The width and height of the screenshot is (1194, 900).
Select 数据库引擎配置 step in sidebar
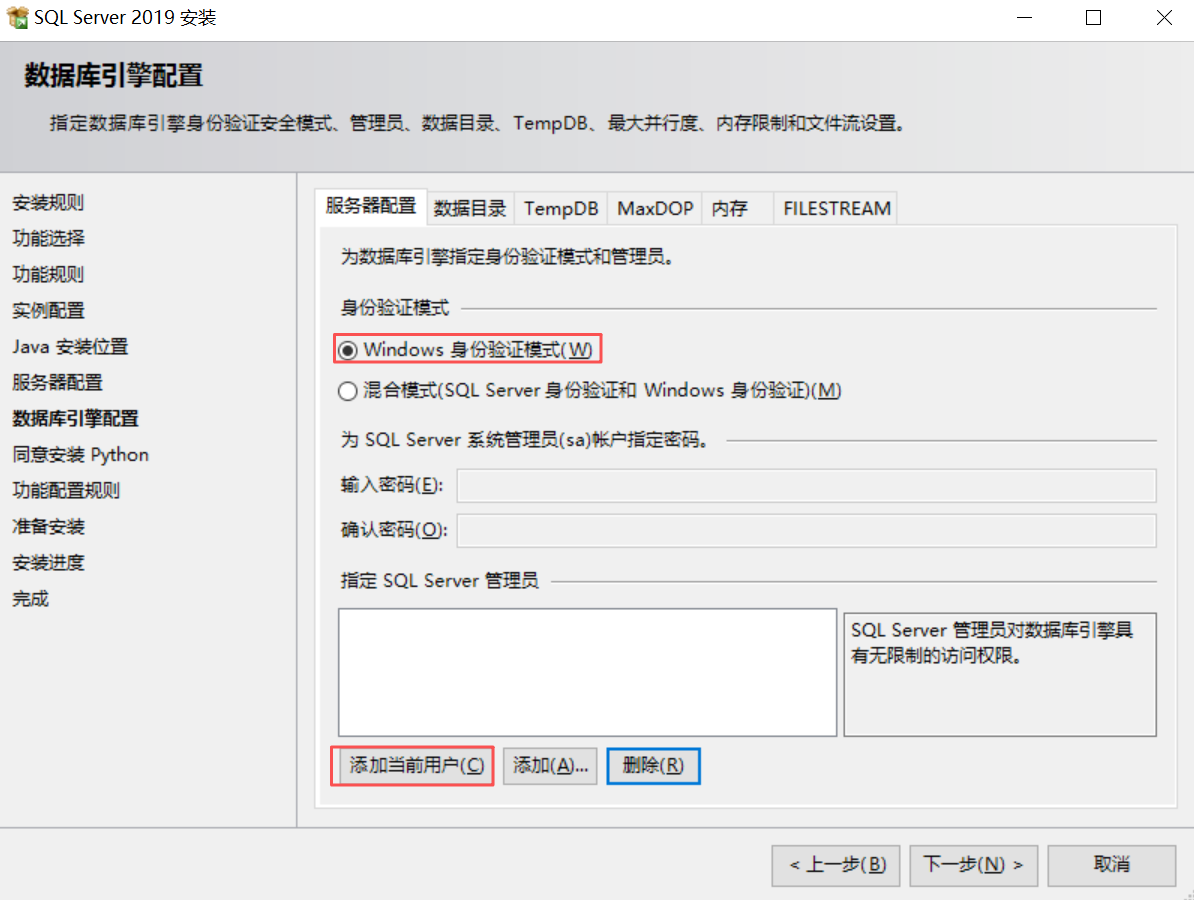click(x=75, y=419)
